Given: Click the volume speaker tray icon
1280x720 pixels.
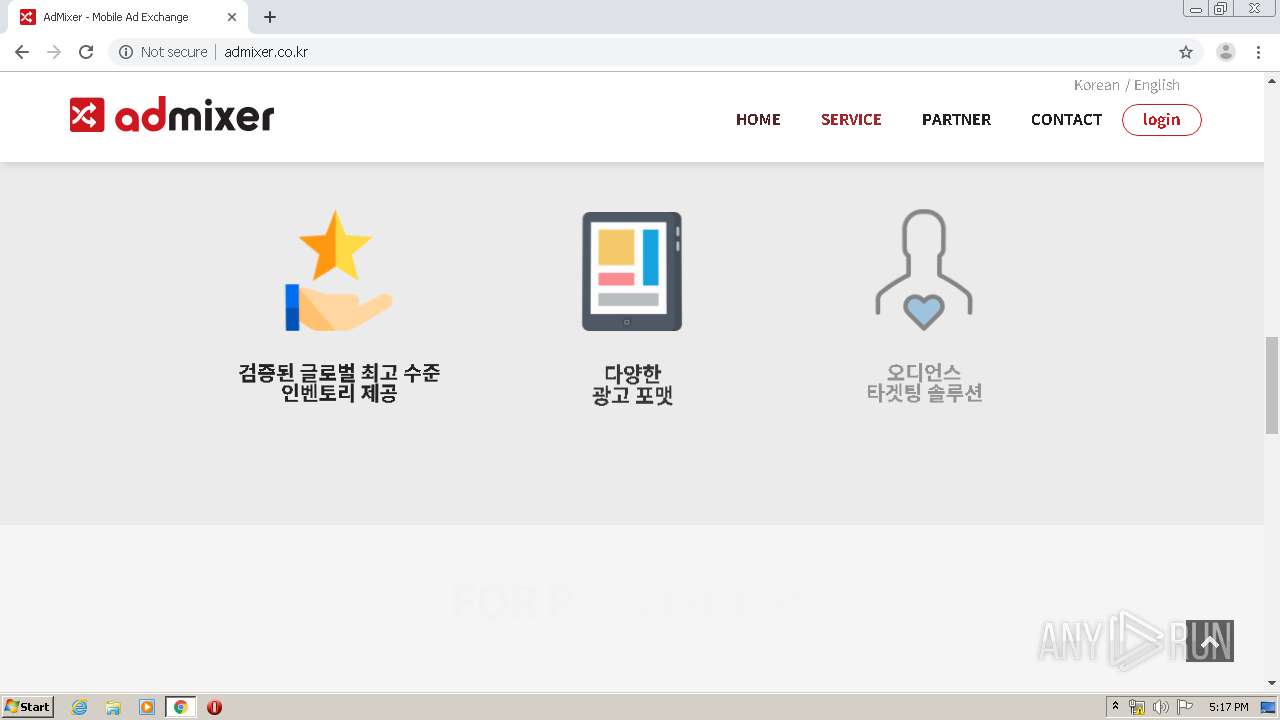Looking at the screenshot, I should click(1160, 707).
